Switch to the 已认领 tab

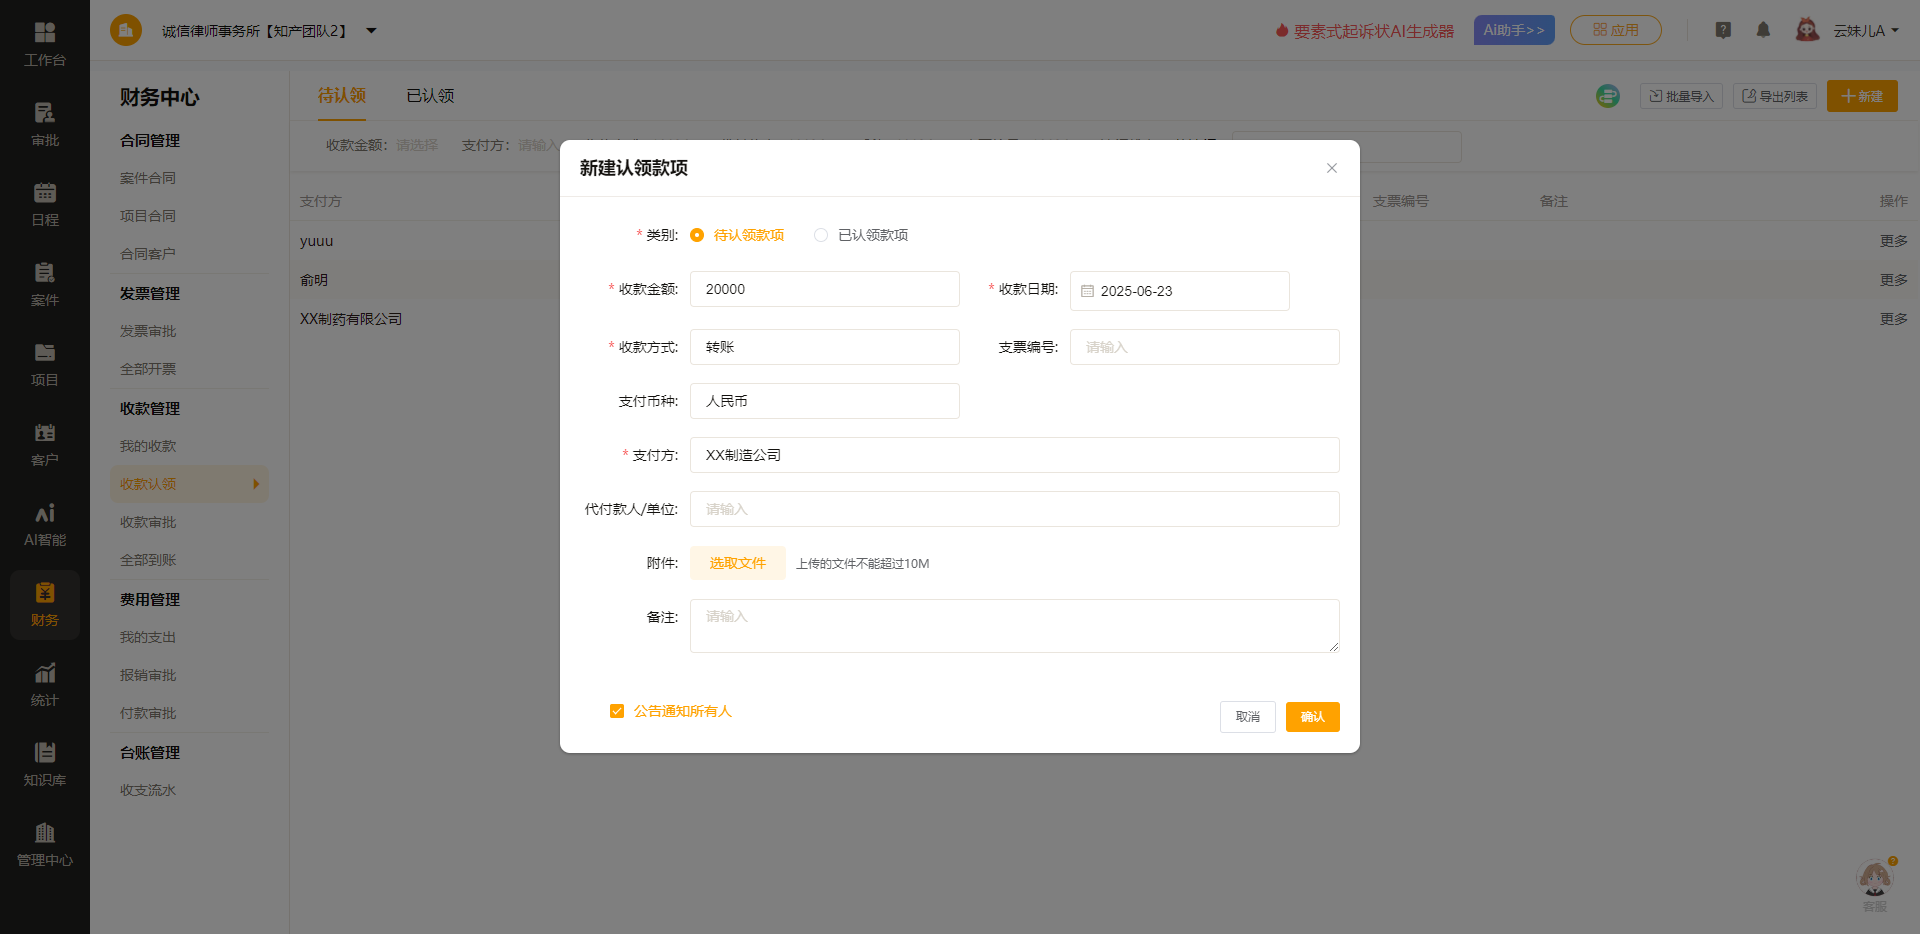tap(430, 96)
